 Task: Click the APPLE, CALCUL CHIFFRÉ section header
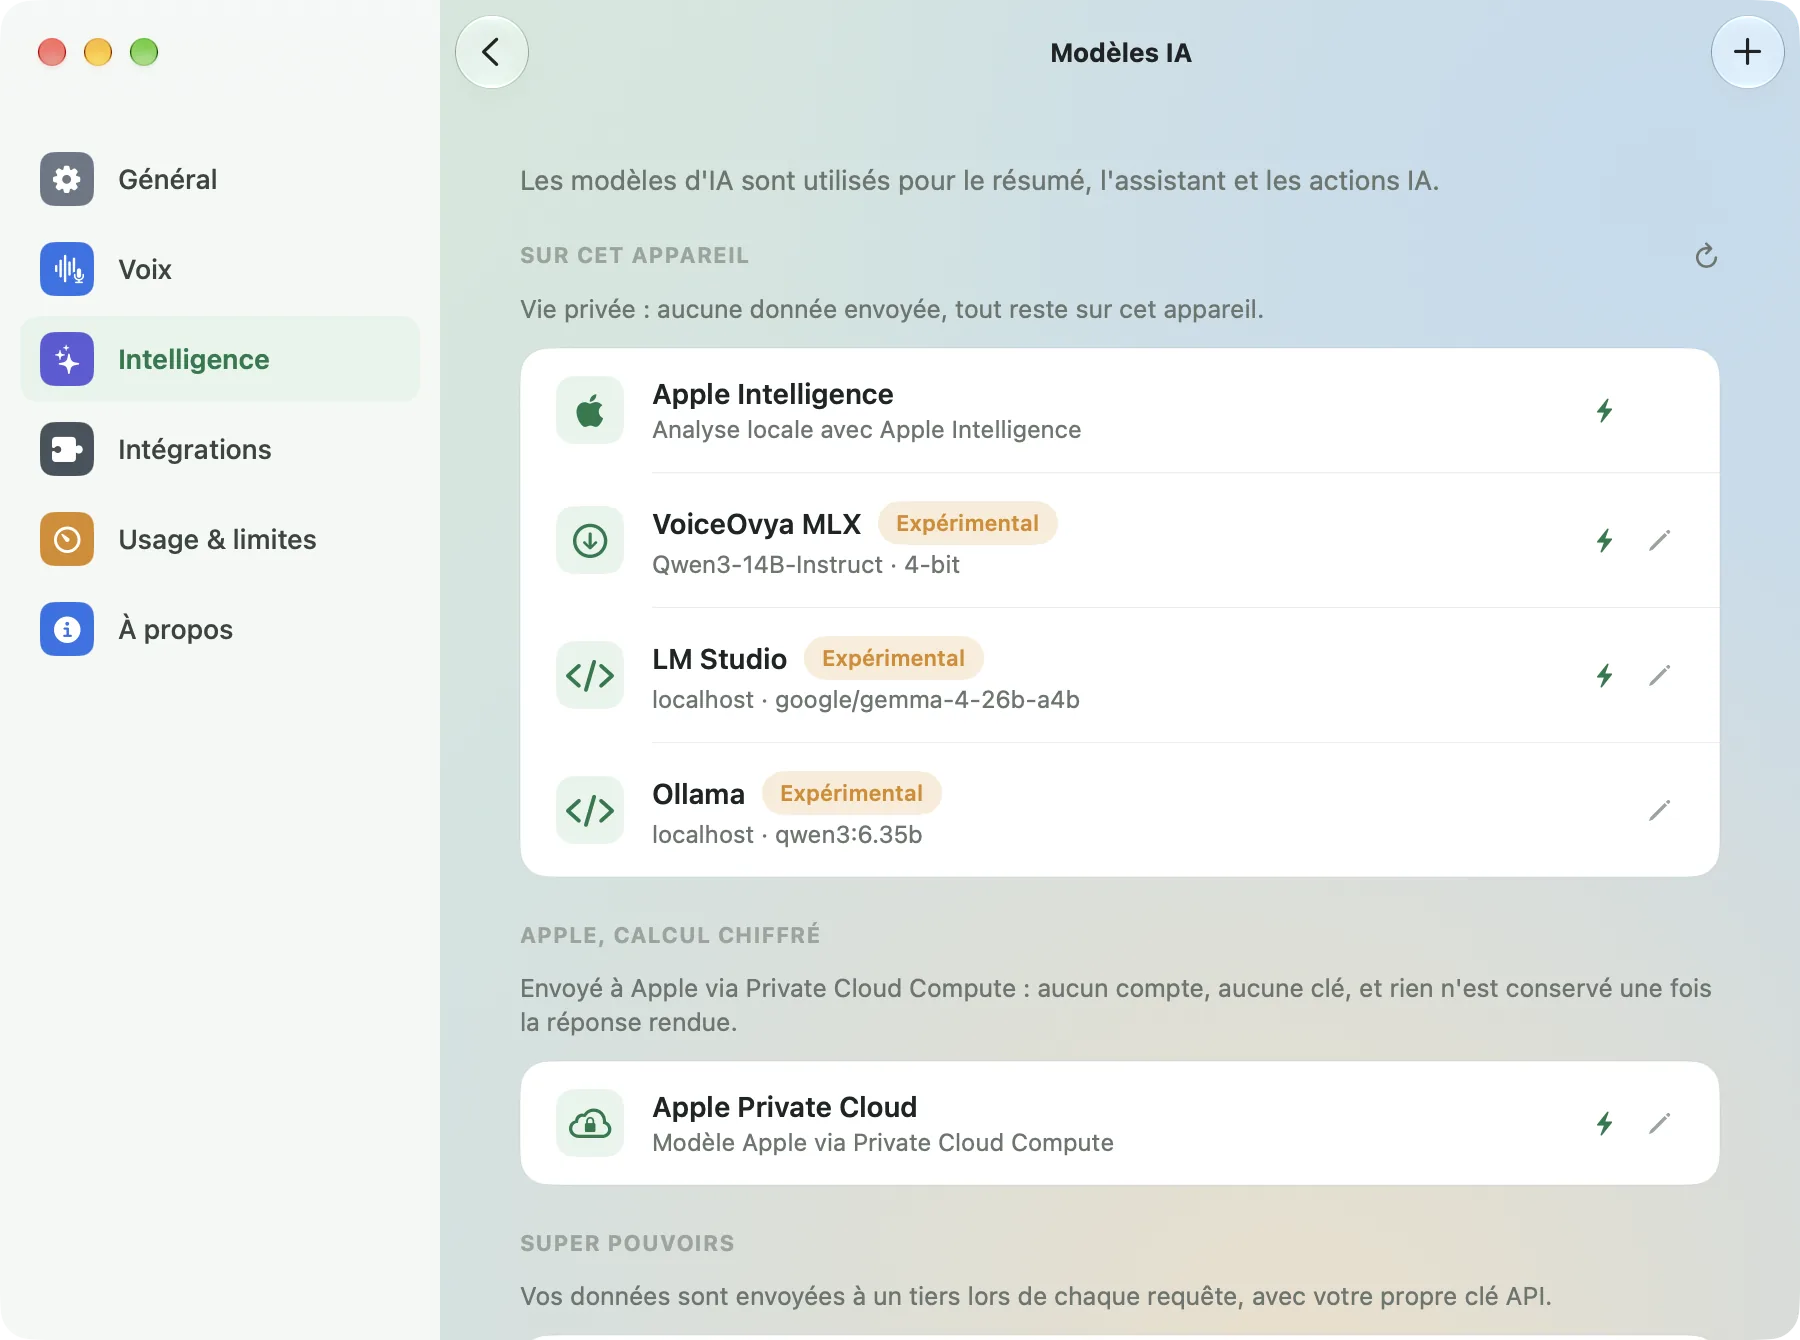coord(670,935)
